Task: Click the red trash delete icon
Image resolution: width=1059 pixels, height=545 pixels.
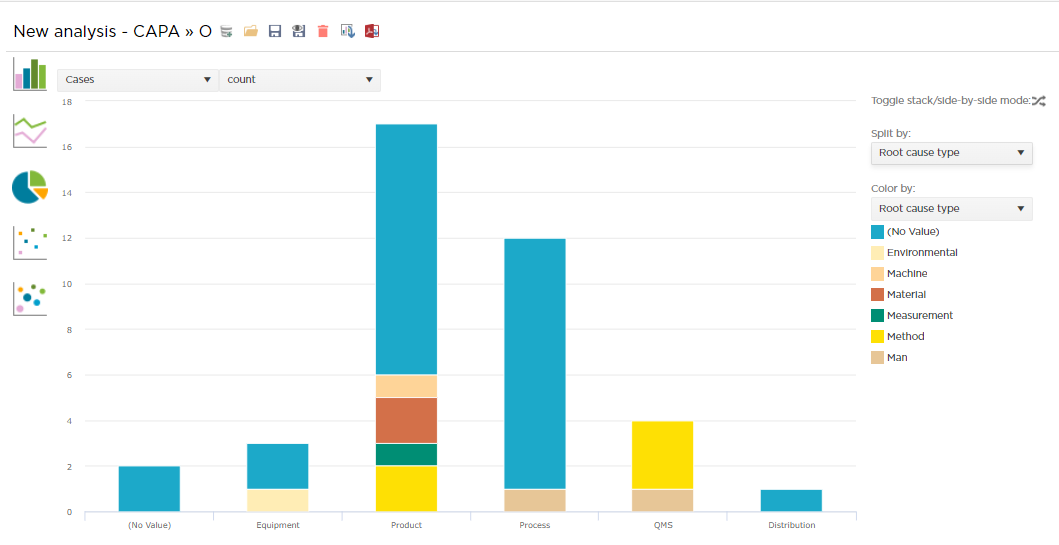Action: click(323, 31)
